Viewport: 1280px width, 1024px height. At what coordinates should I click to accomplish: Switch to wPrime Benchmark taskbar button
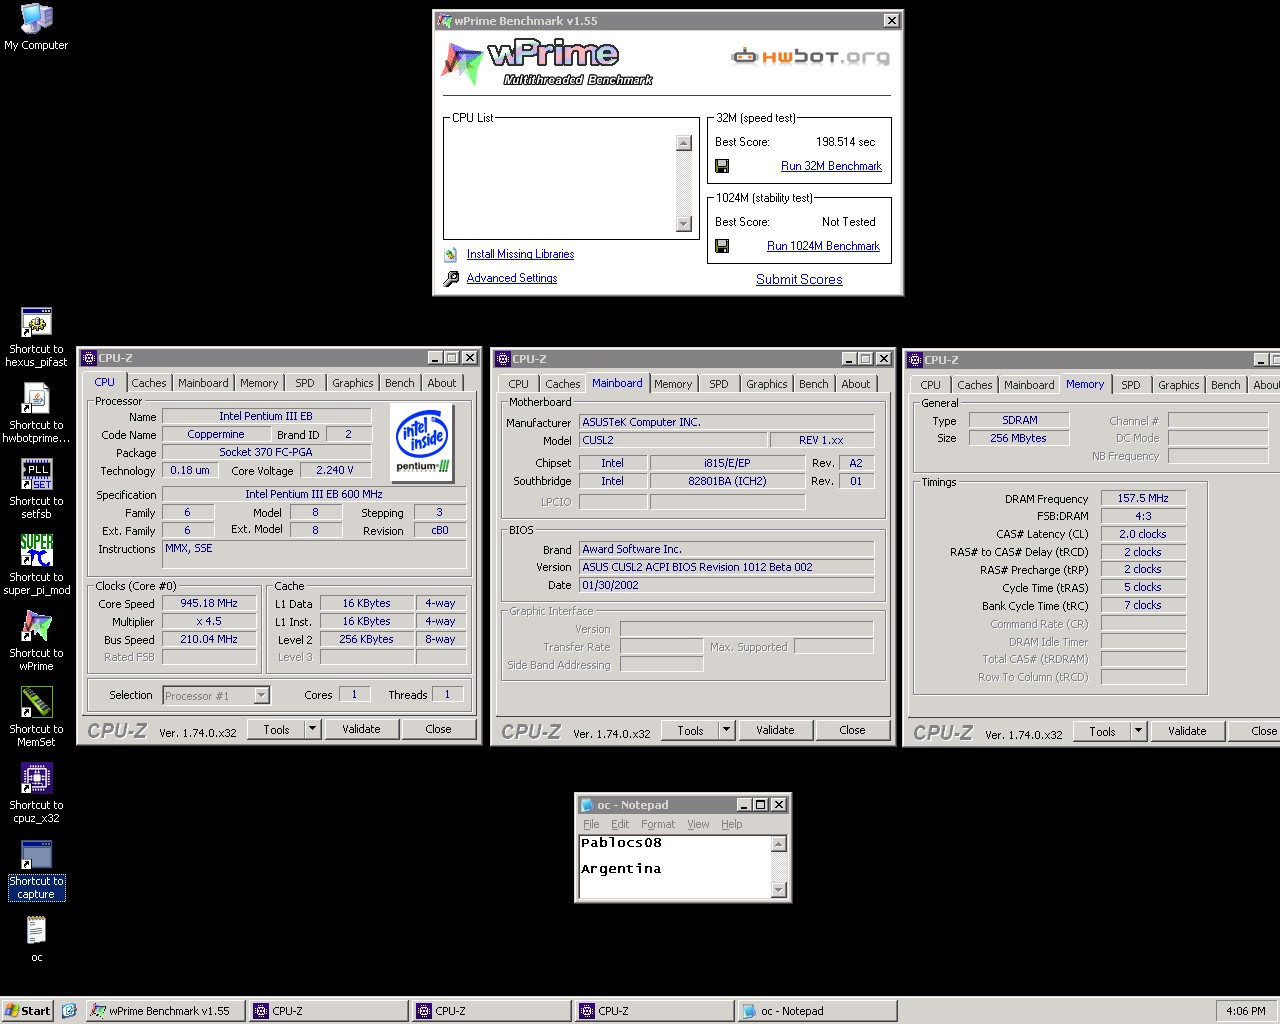[167, 1011]
